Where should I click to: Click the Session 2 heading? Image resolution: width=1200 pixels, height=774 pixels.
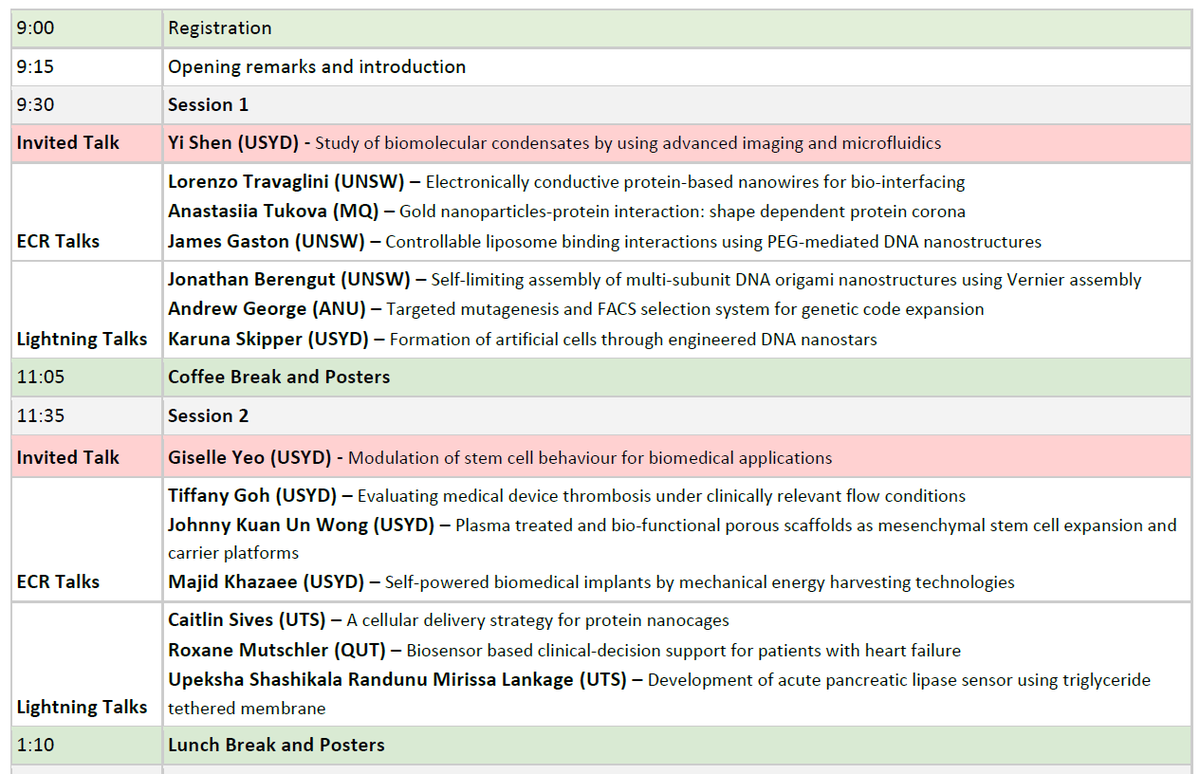tap(208, 416)
